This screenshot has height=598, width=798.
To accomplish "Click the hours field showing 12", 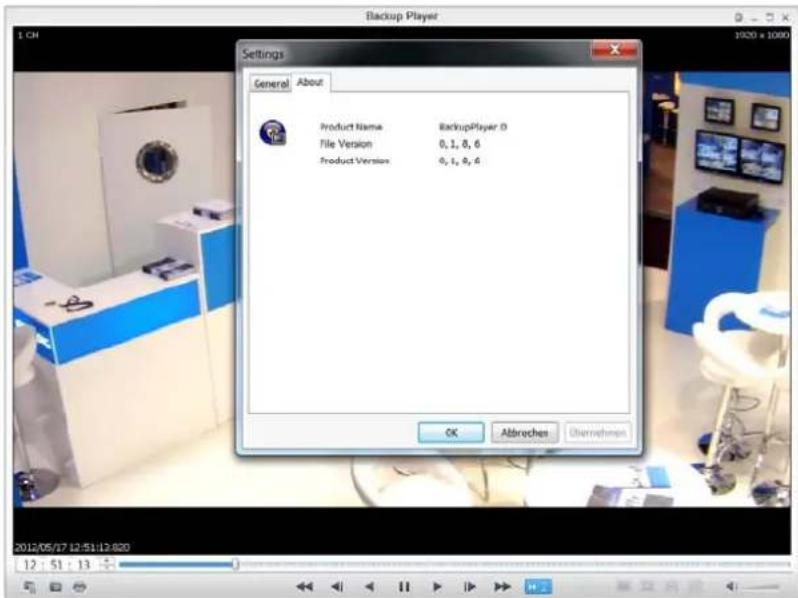I will [30, 564].
